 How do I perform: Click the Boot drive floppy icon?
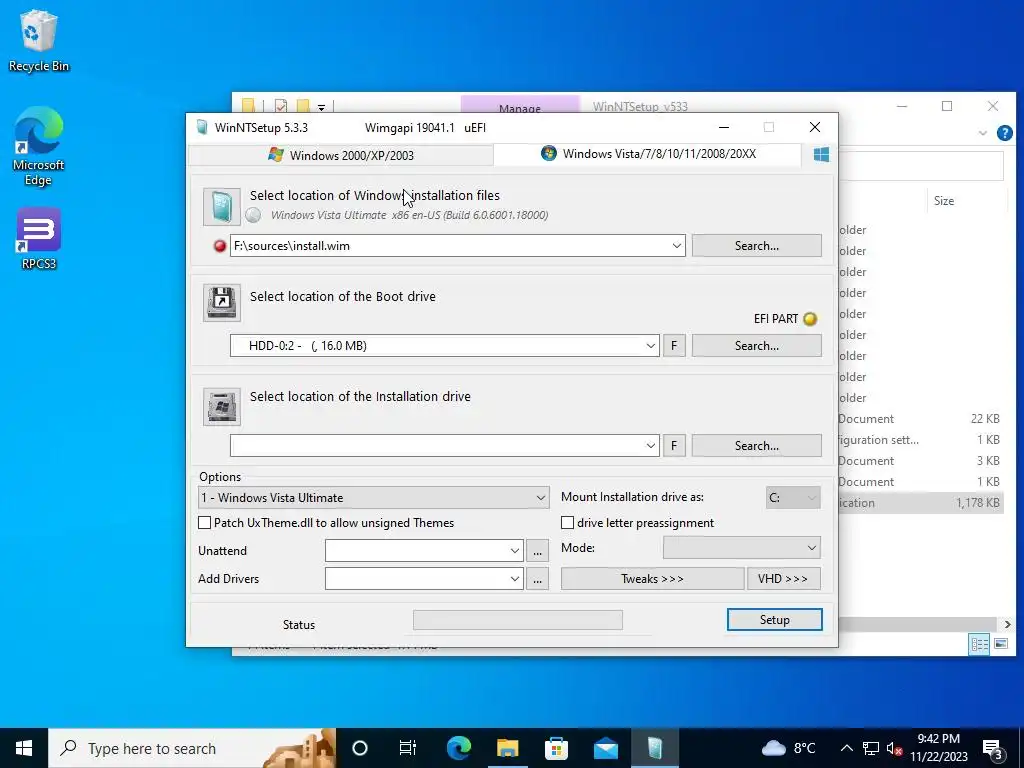(x=221, y=303)
